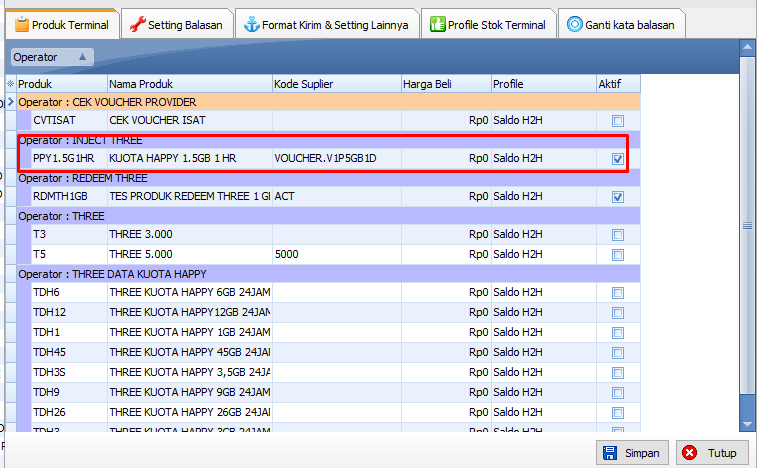This screenshot has height=468, width=757.
Task: Click the anchor icon on Format Kirim tab
Action: coord(252,24)
